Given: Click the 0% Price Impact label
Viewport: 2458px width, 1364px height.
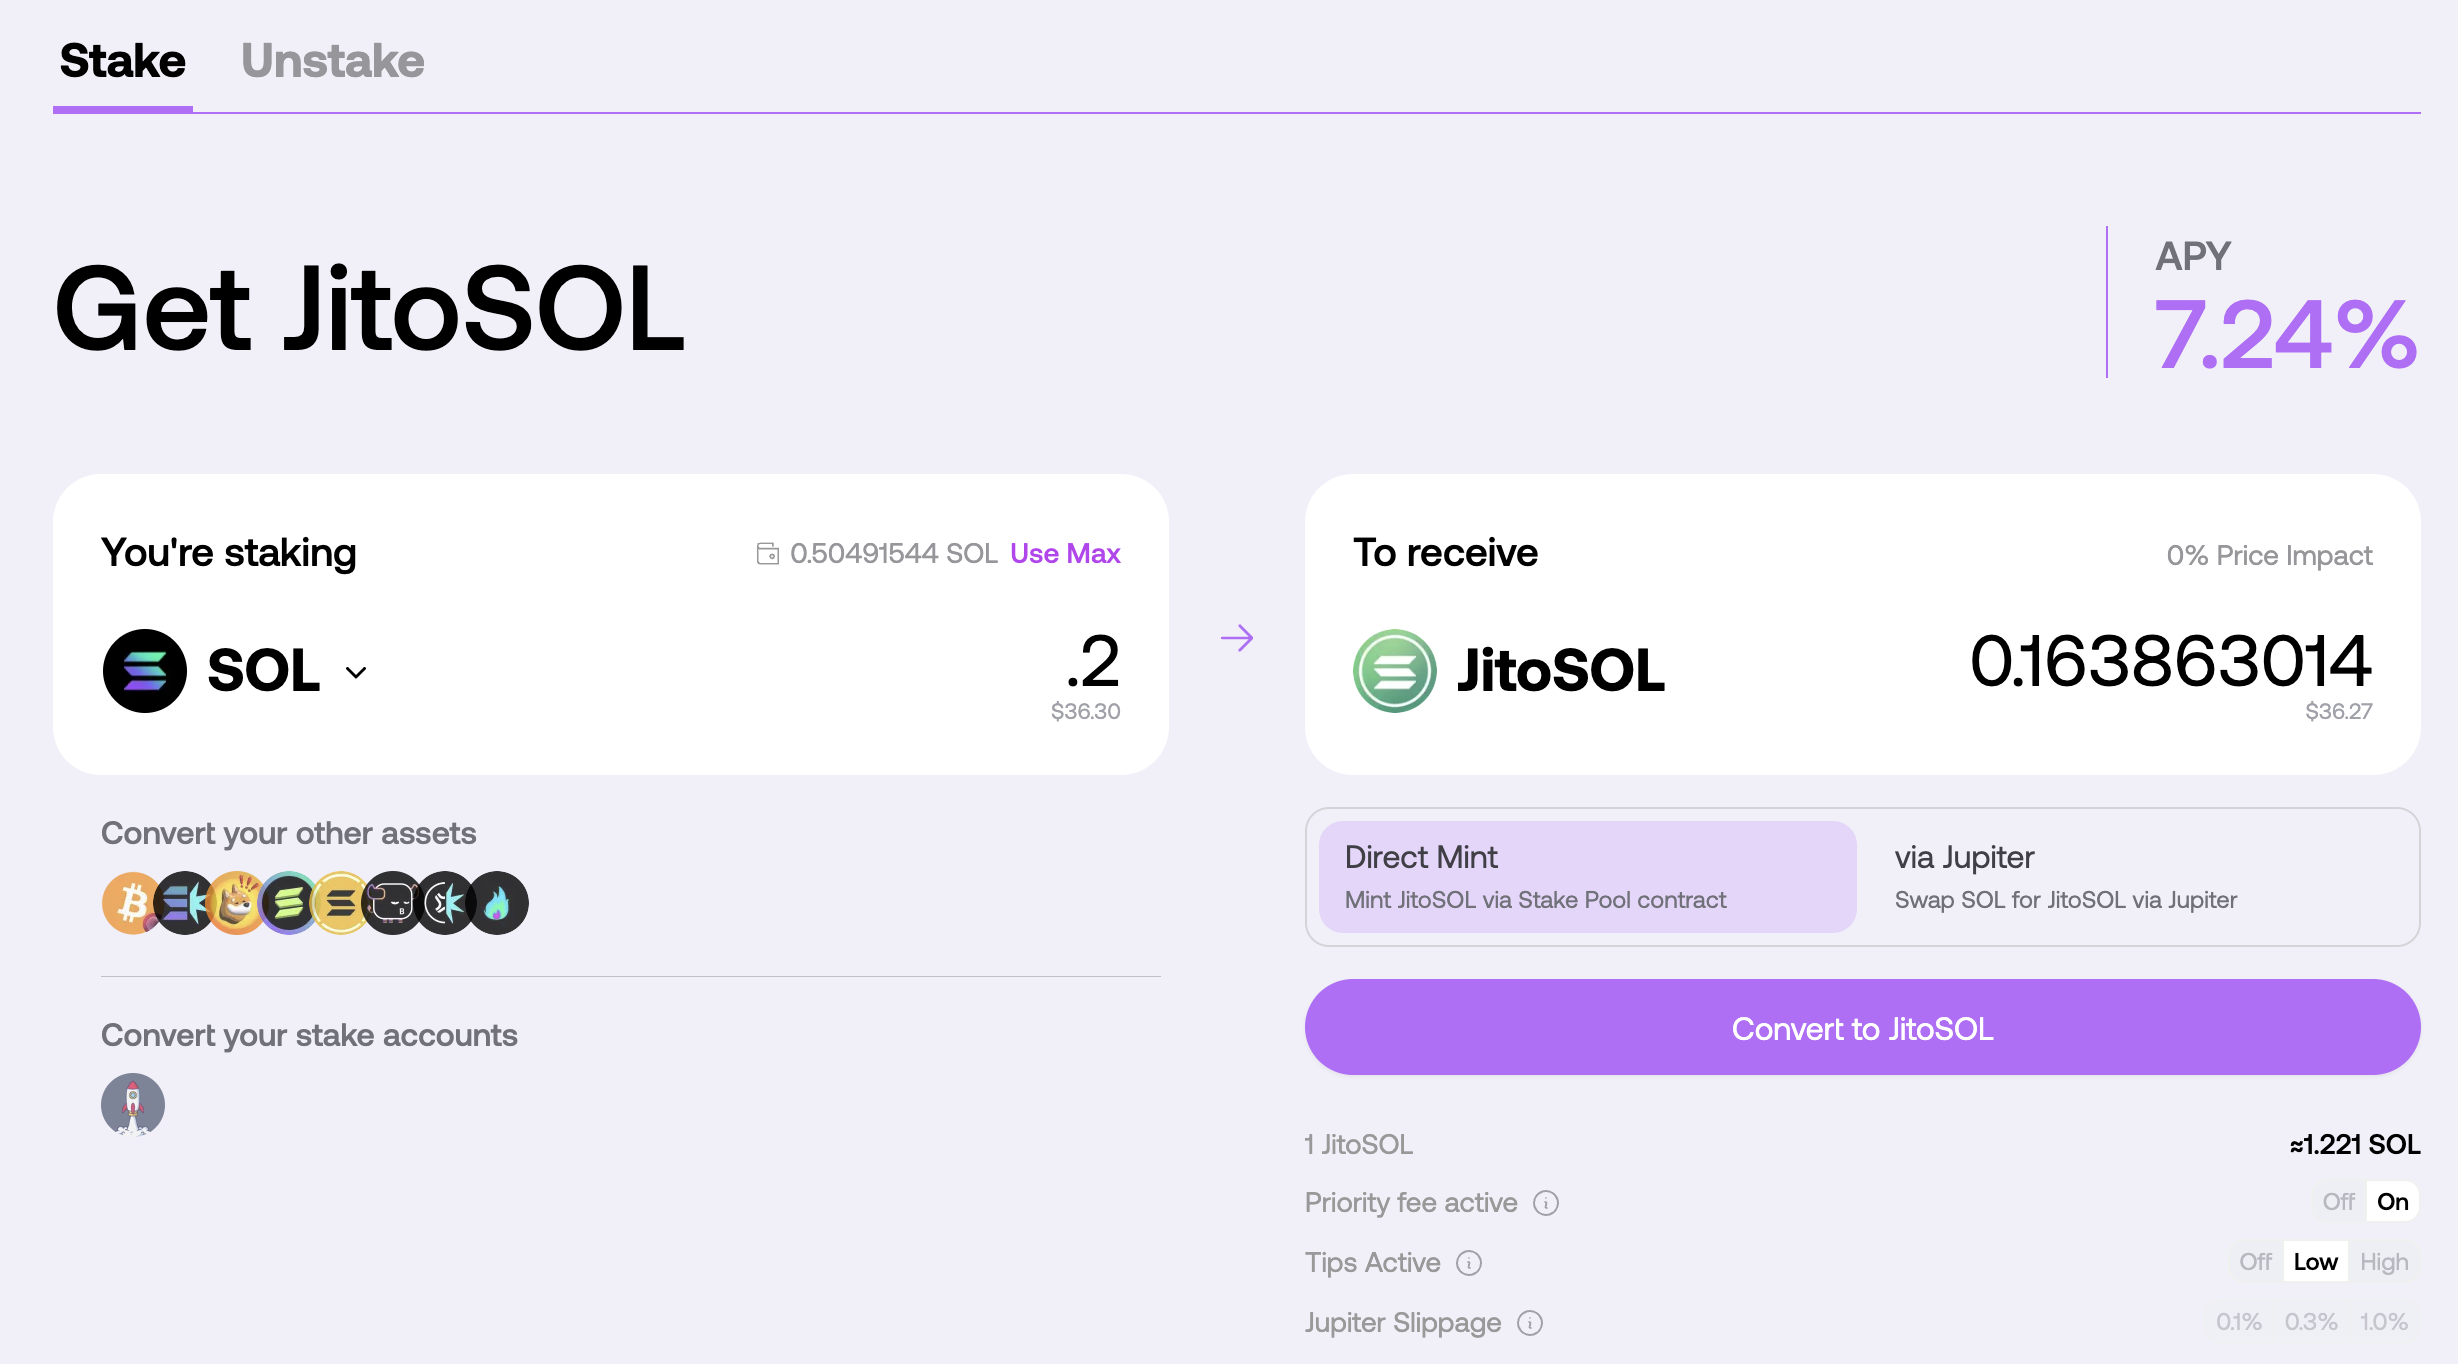Looking at the screenshot, I should pos(2269,555).
